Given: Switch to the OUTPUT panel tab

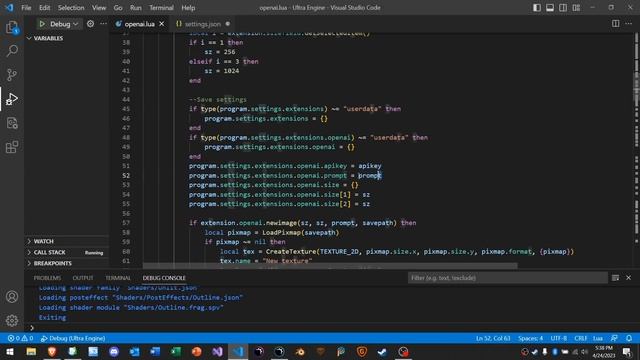Looking at the screenshot, I should tap(83, 278).
